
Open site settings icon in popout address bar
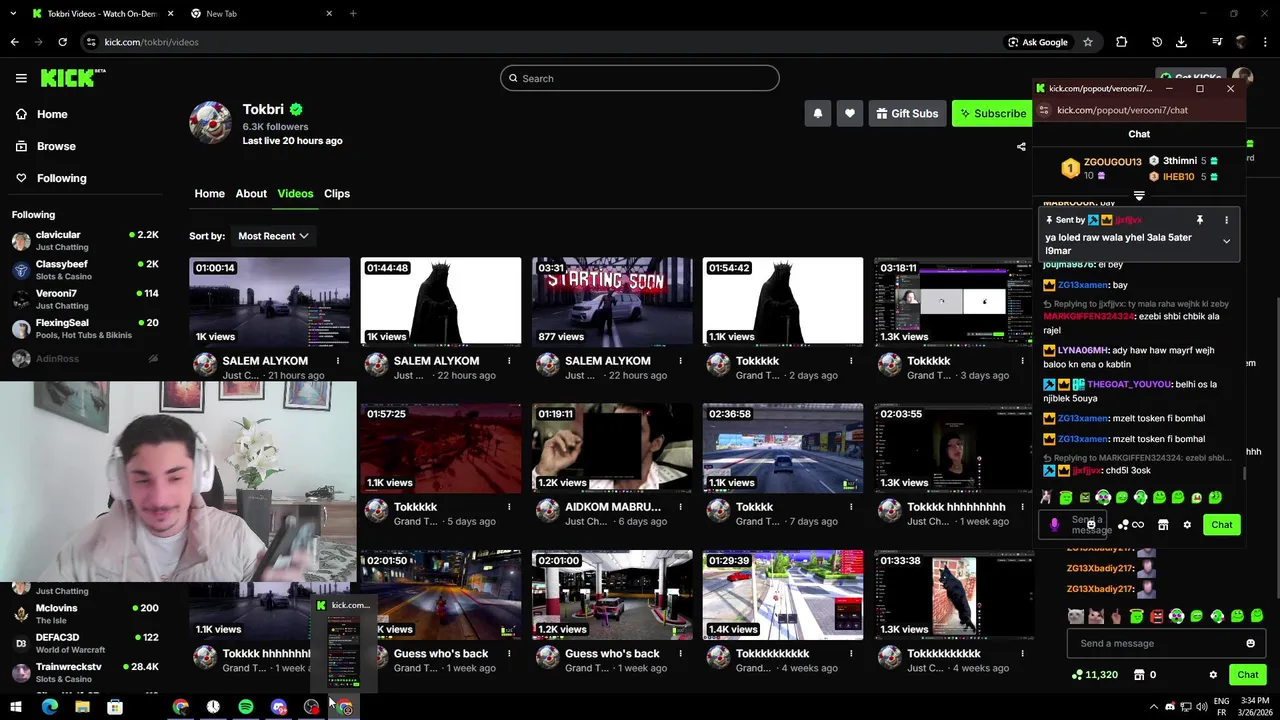tap(1045, 110)
